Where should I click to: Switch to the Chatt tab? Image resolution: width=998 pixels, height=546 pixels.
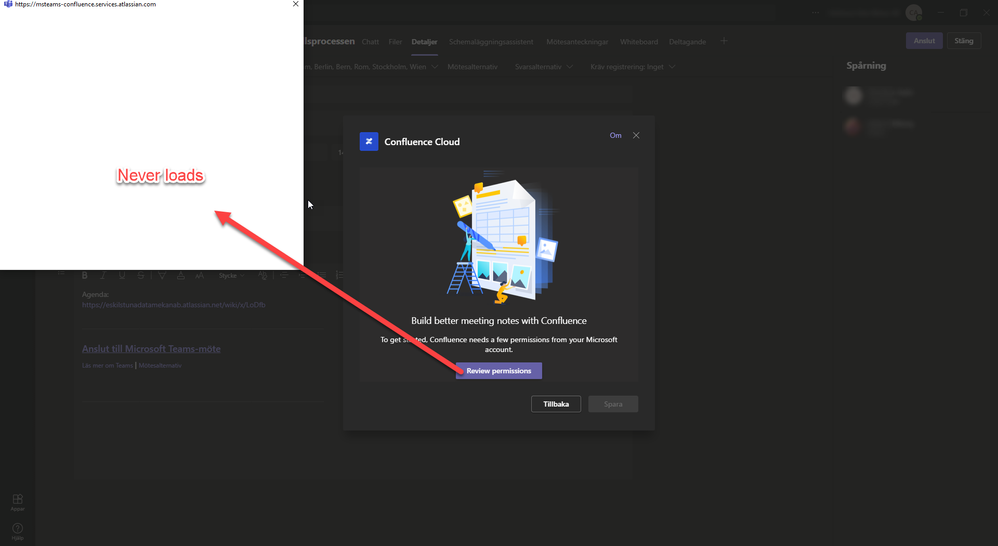click(370, 42)
